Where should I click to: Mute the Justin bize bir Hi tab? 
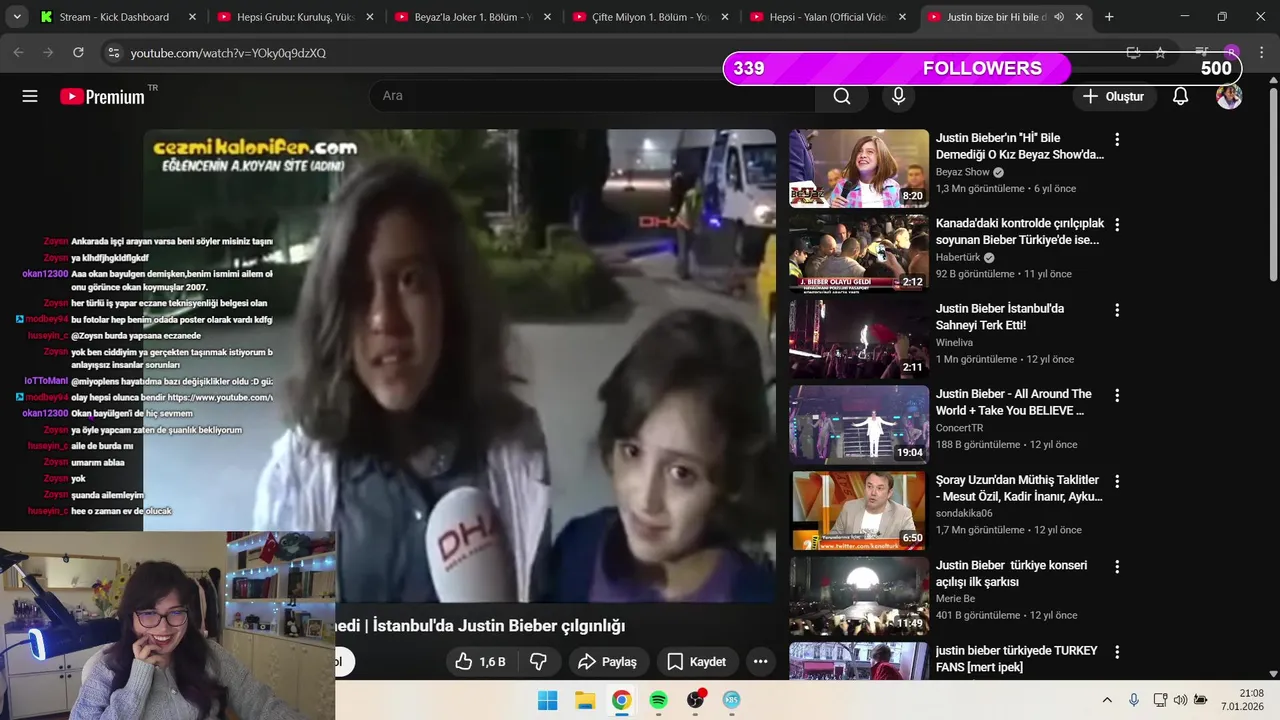(x=1059, y=17)
